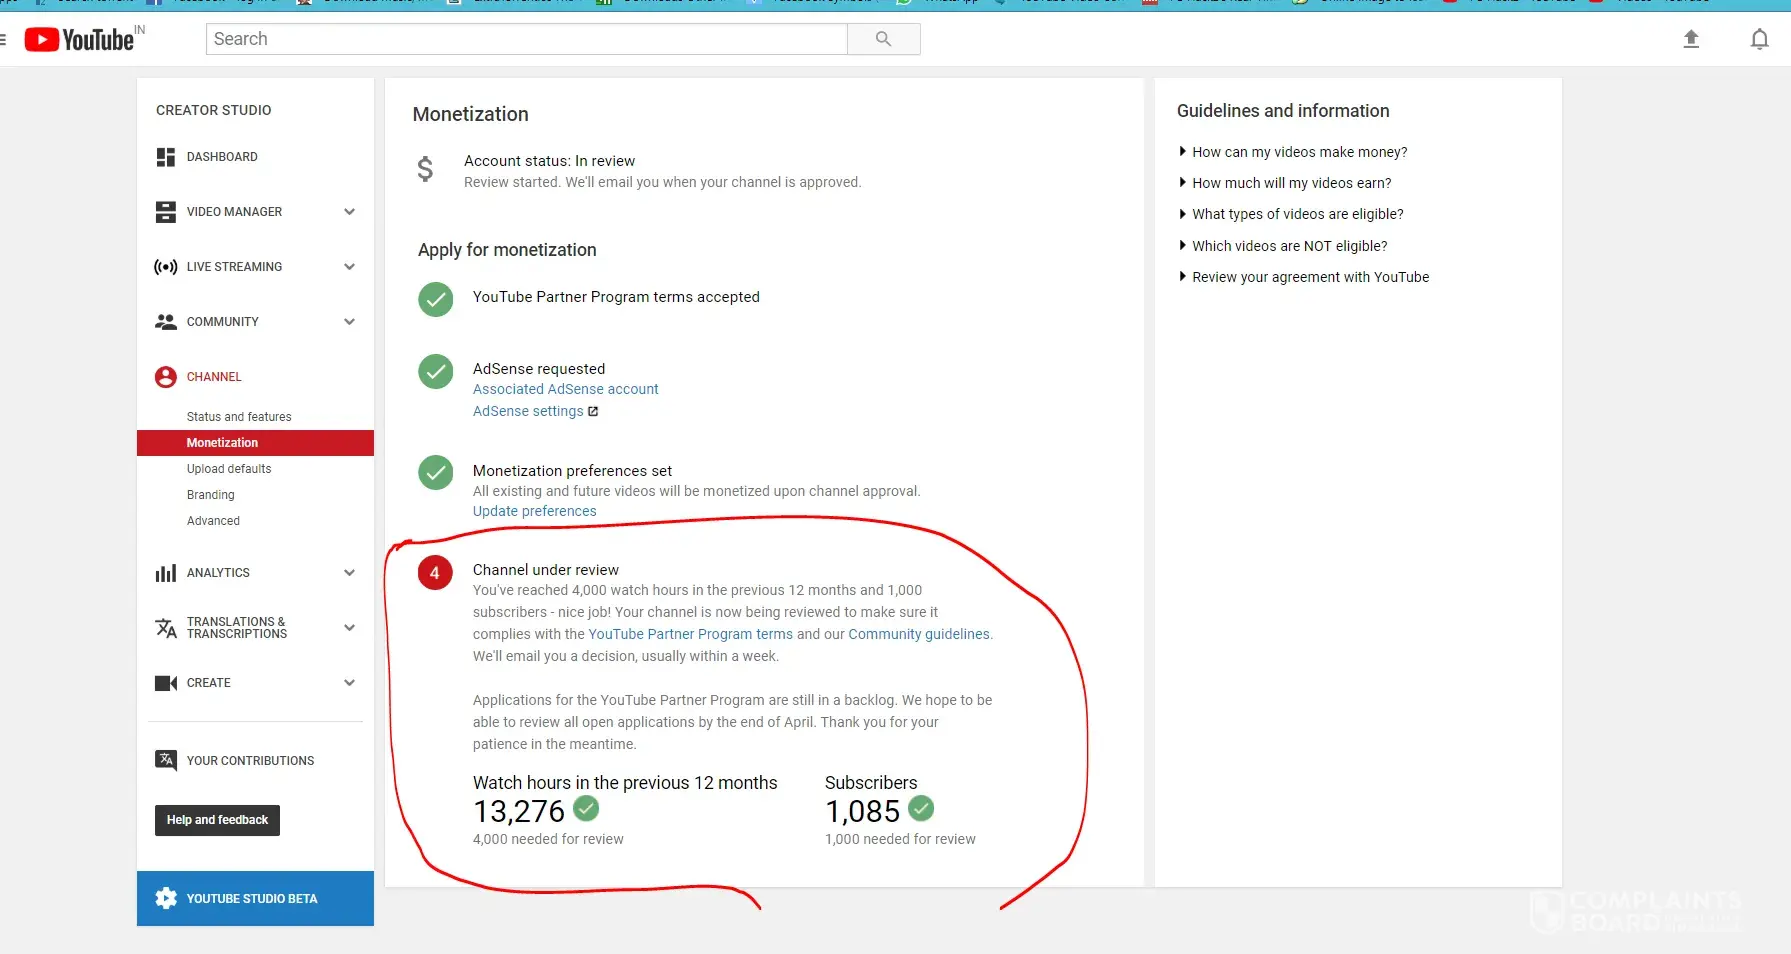Screen dimensions: 1791x954
Task: Open the upload video icon
Action: click(x=1691, y=39)
